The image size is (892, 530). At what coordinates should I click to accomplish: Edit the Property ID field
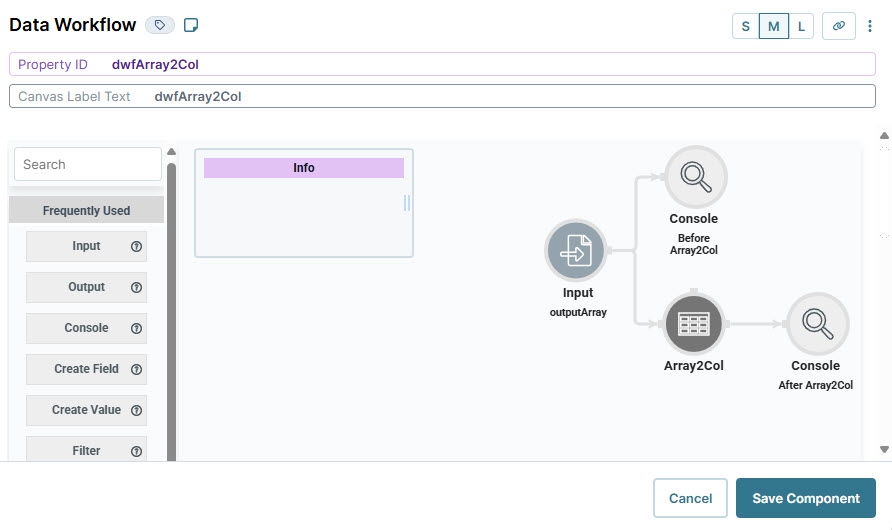click(x=442, y=64)
